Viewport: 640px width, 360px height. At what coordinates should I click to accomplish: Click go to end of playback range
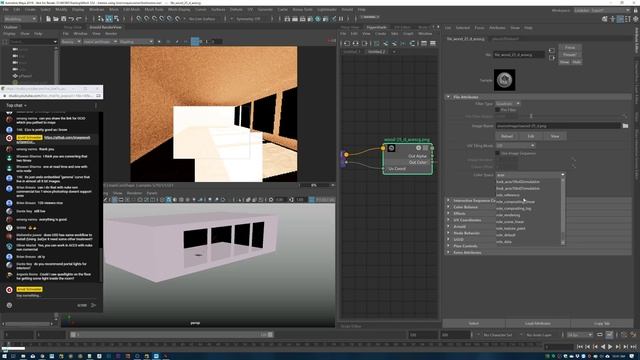(x=633, y=347)
